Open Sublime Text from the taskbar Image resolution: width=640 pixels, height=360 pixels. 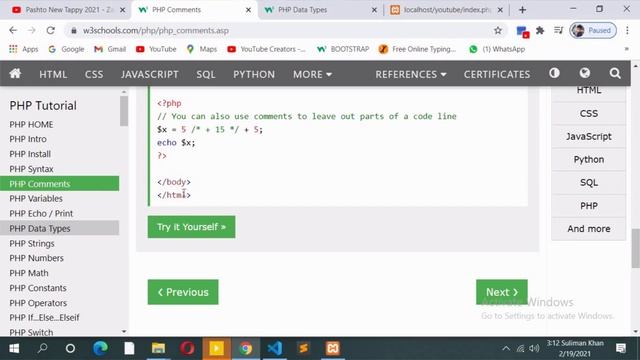(303, 348)
